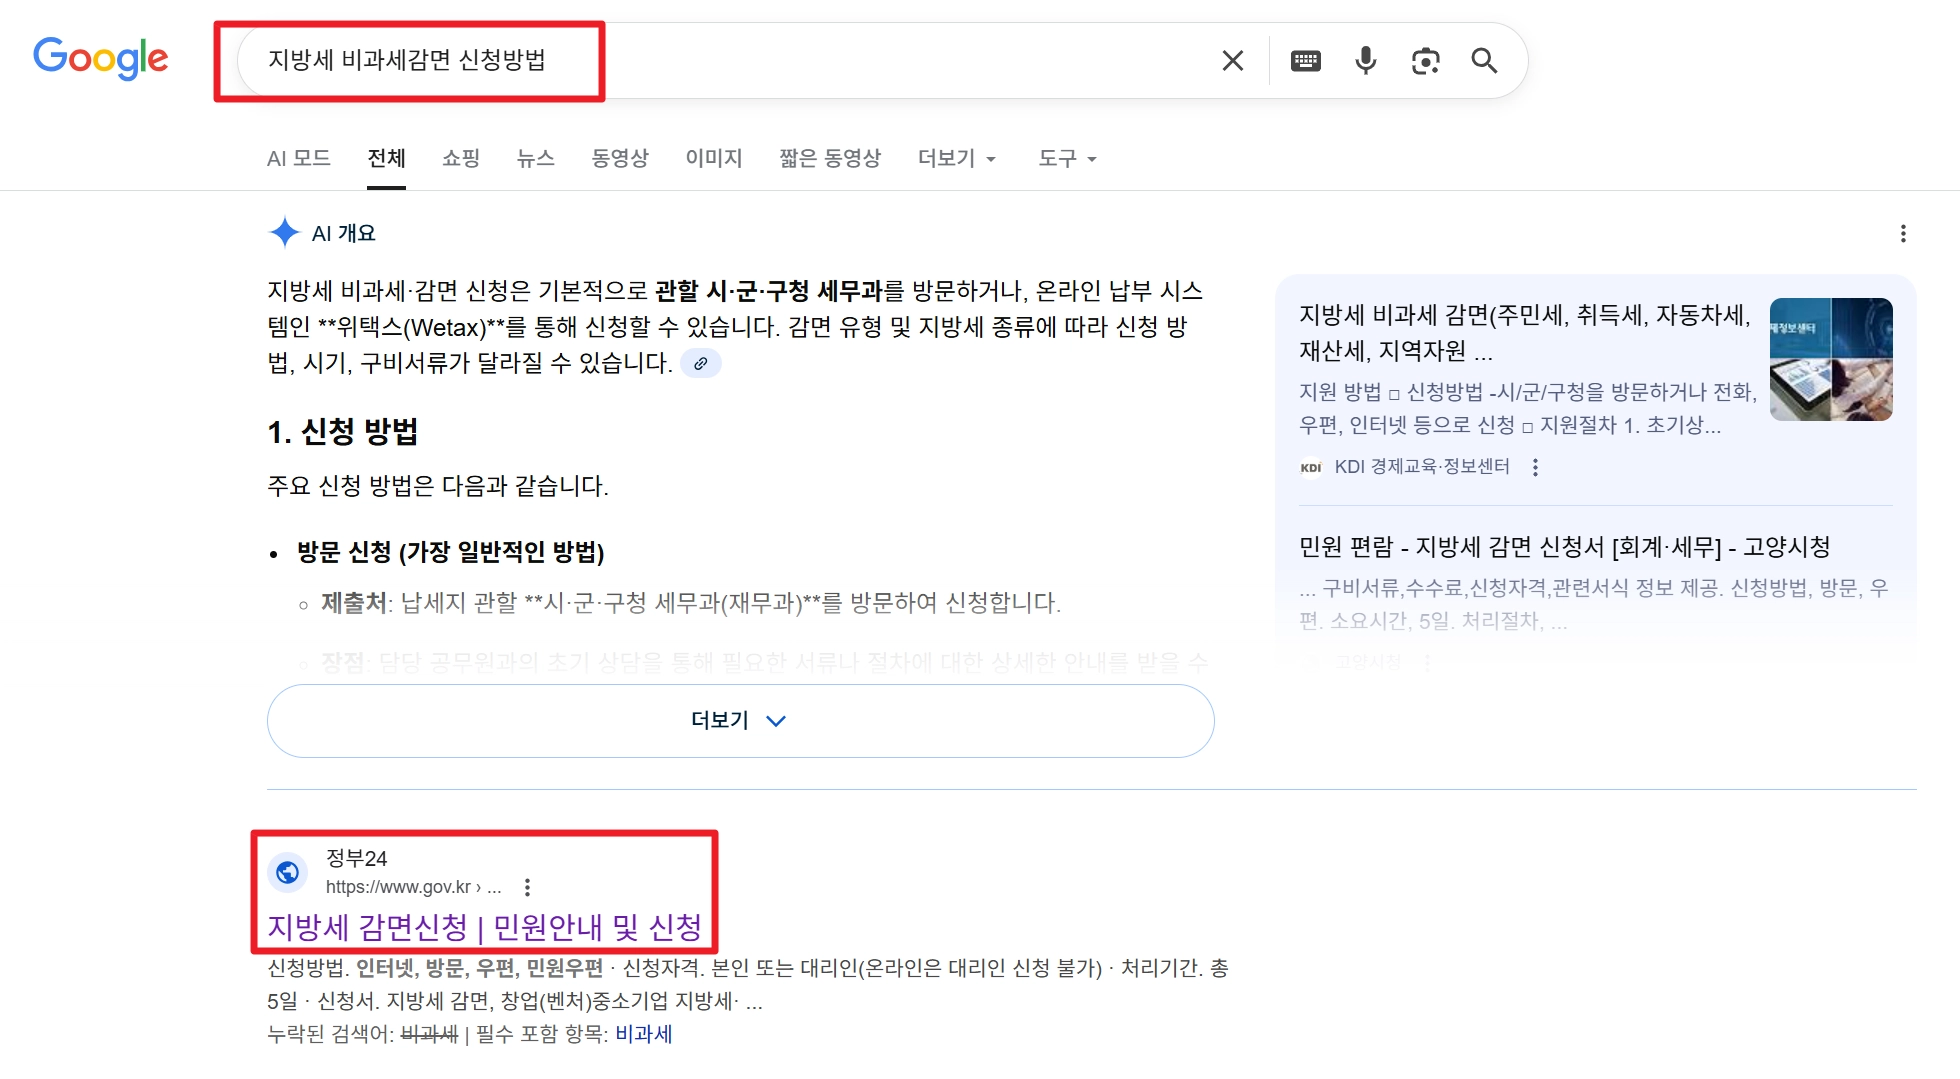Open the three-dot menu on 정부24 result
Viewport: 1960px width, 1079px height.
point(527,886)
